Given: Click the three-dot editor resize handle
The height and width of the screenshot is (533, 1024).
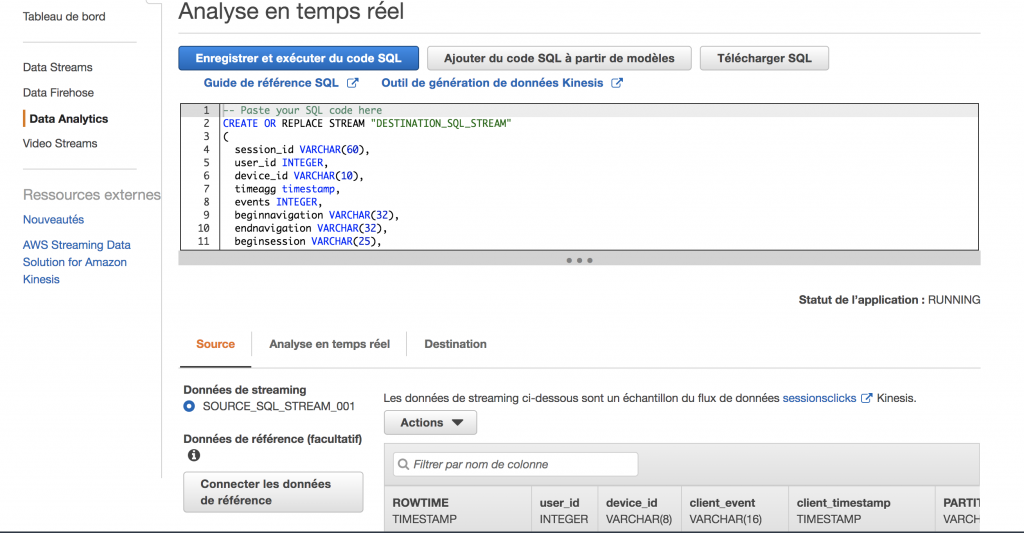Looking at the screenshot, I should pos(579,260).
